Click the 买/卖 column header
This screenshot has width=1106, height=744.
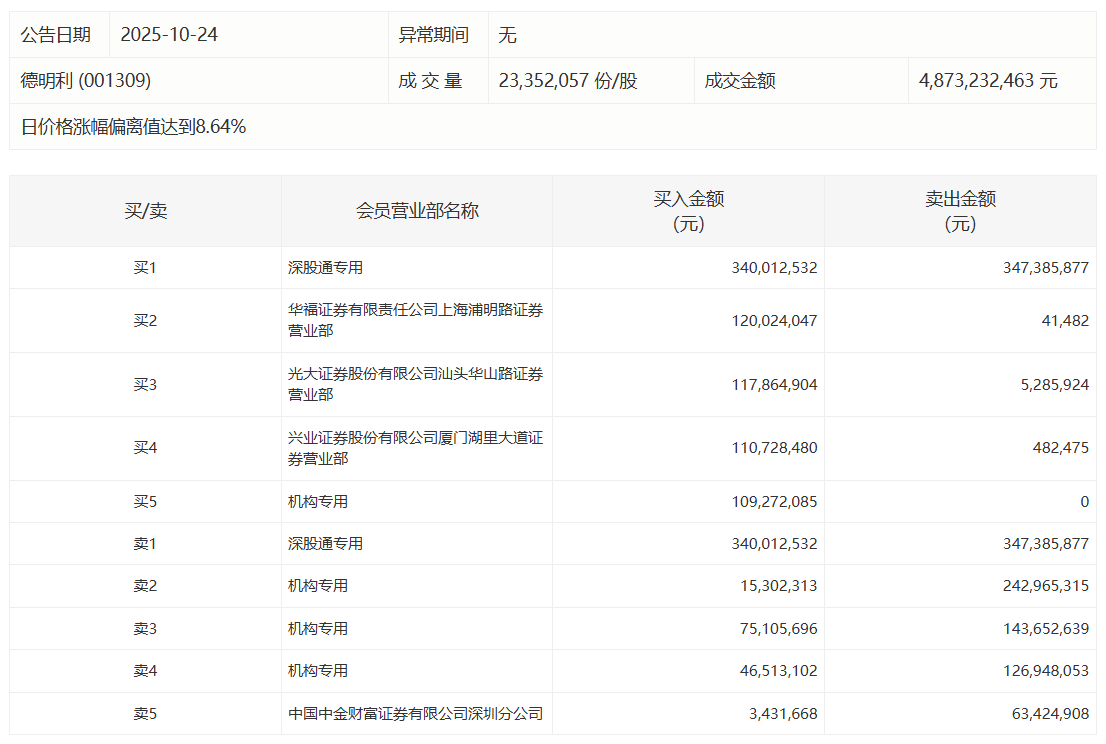click(x=146, y=211)
